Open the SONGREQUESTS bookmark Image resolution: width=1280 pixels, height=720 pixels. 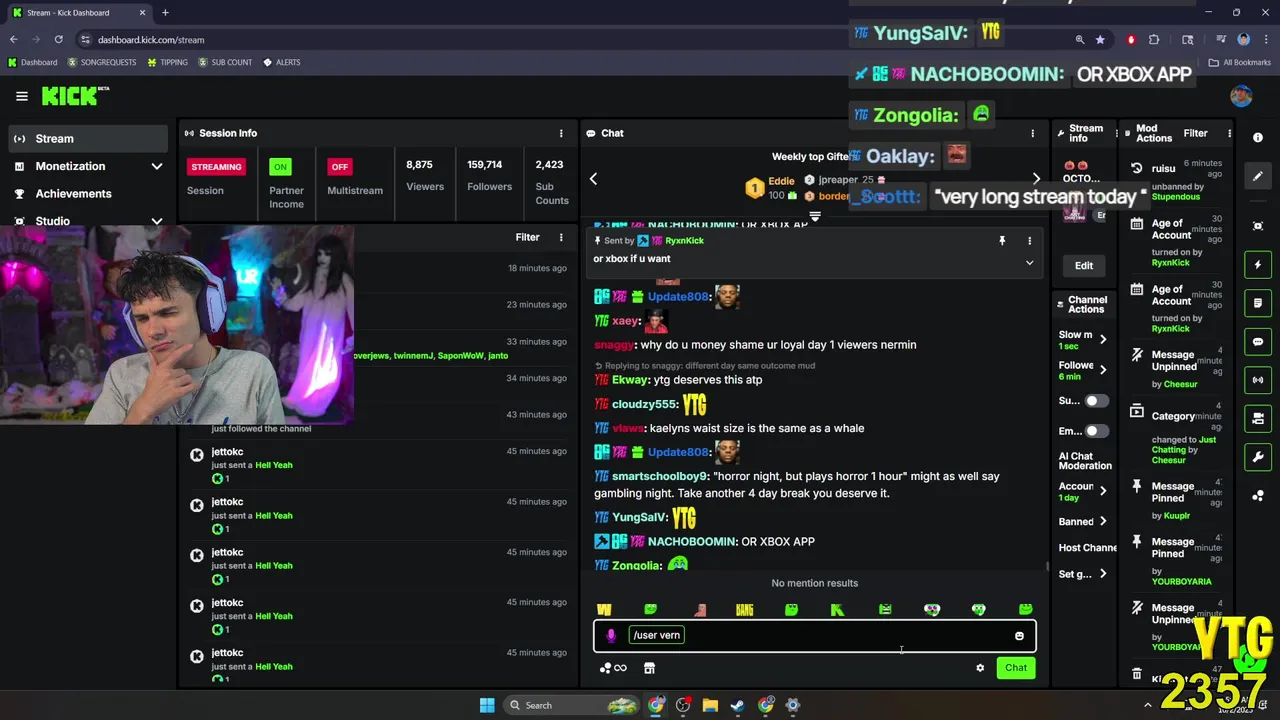coord(102,62)
